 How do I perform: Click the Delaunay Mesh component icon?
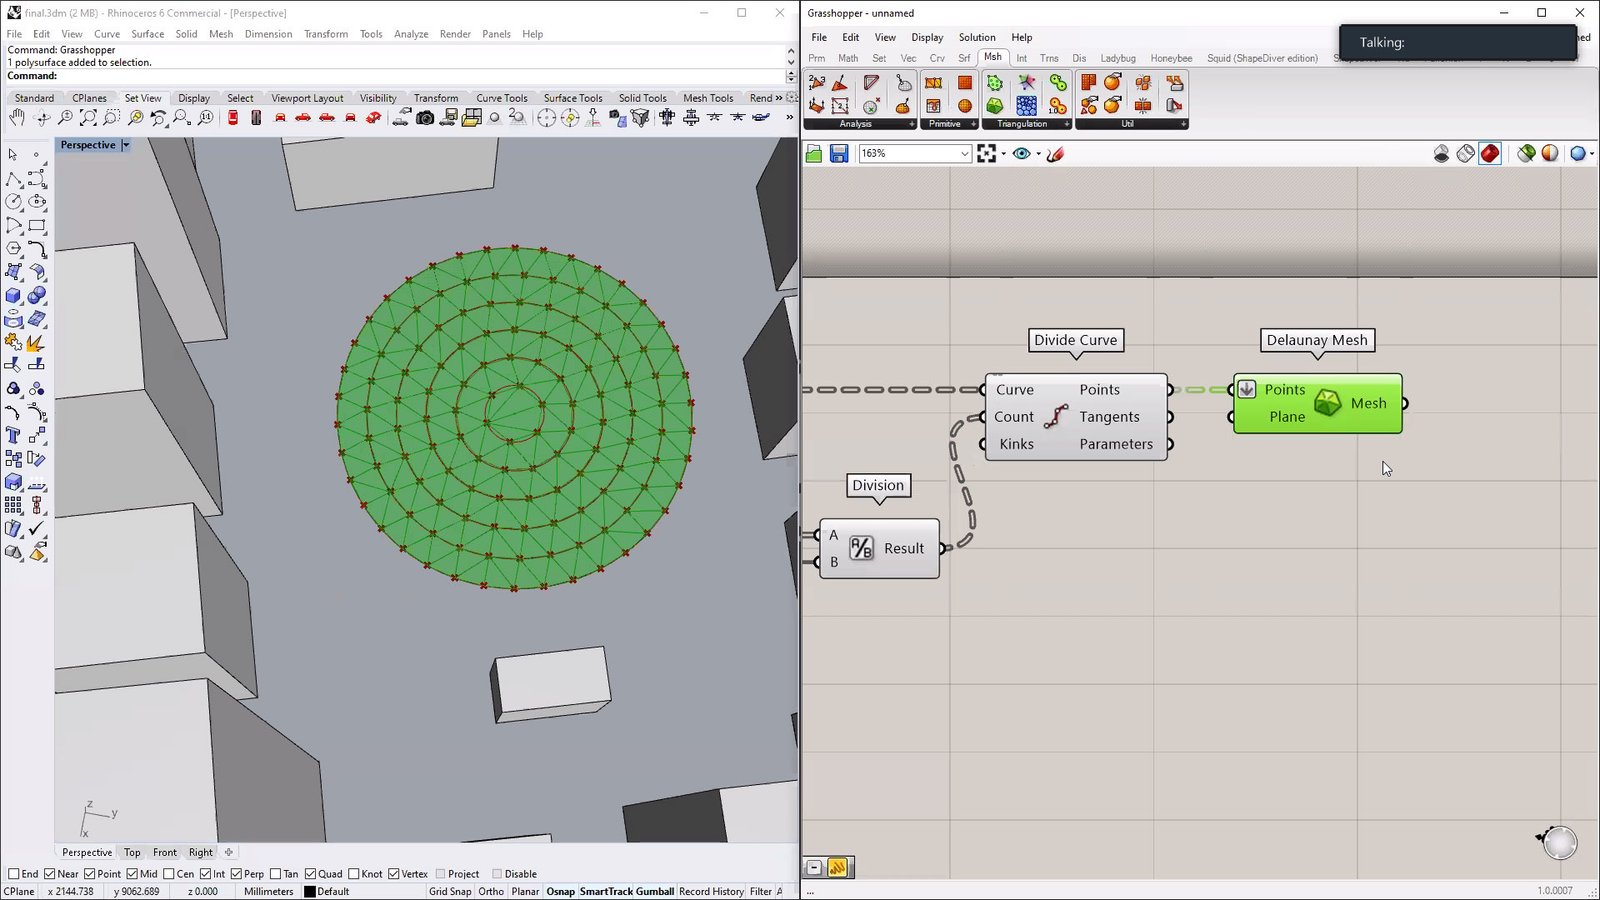click(x=1327, y=403)
